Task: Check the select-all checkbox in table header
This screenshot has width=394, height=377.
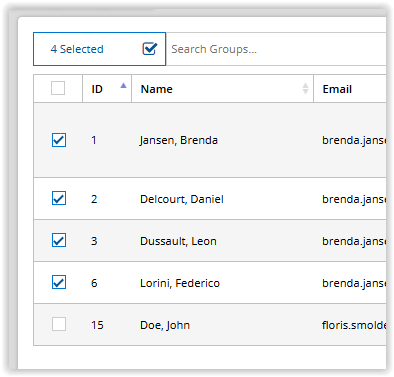Action: 58,88
